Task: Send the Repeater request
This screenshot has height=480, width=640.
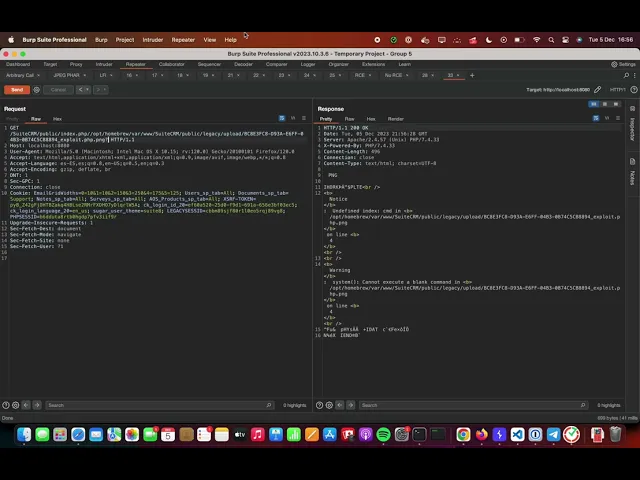Action: pos(17,90)
